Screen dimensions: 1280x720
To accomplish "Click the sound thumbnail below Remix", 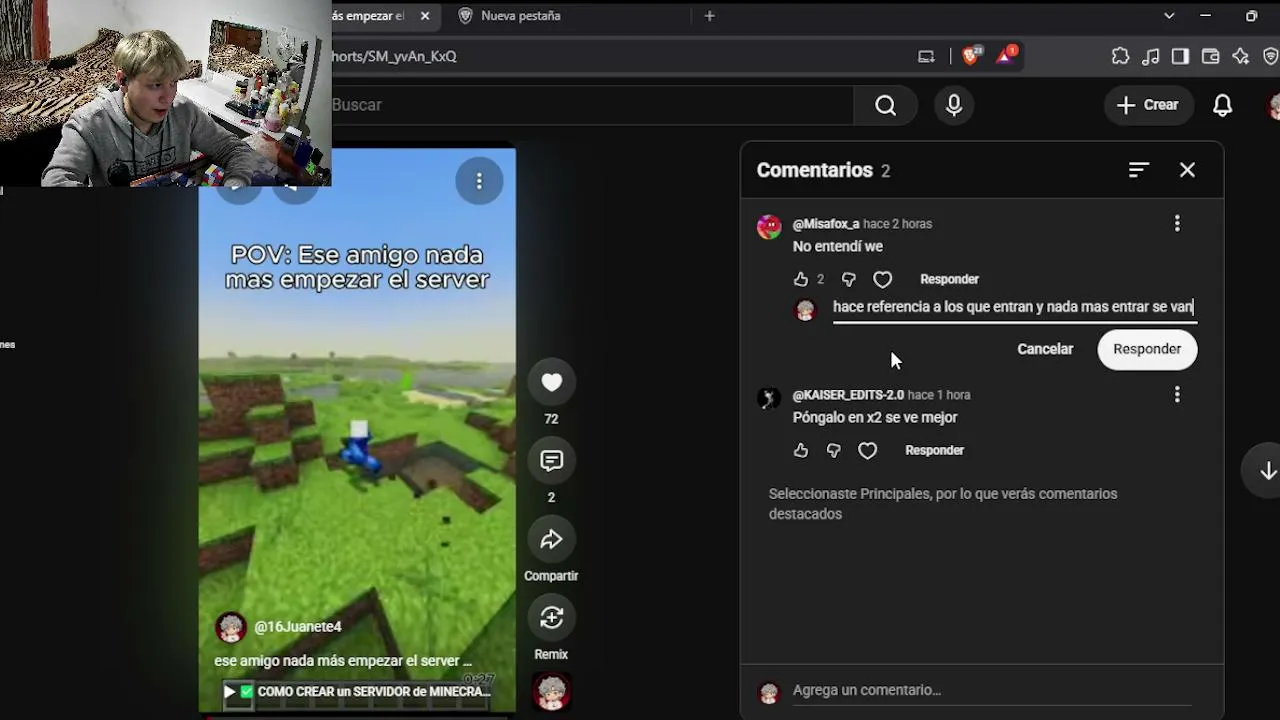I will pyautogui.click(x=551, y=692).
